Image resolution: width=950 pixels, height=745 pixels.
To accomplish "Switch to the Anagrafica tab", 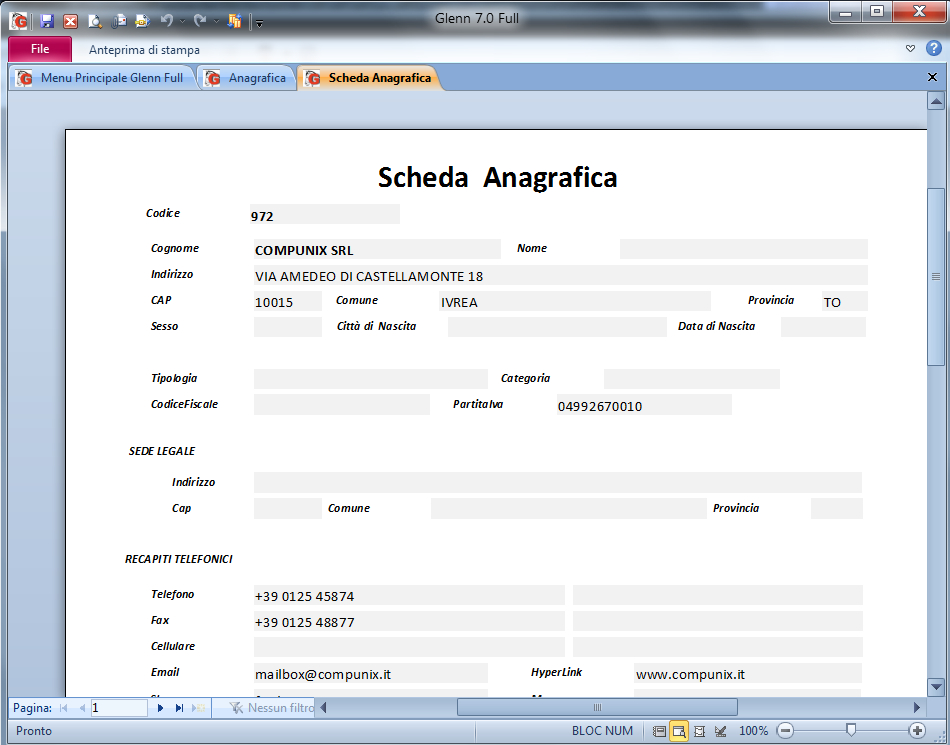I will pyautogui.click(x=247, y=78).
